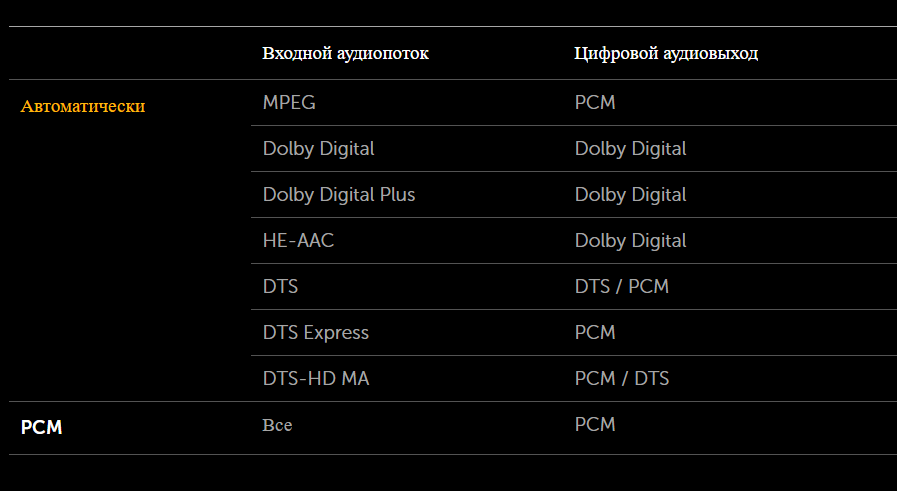Click the "DTS Express" input stream cell
The image size is (897, 491).
pyautogui.click(x=315, y=332)
